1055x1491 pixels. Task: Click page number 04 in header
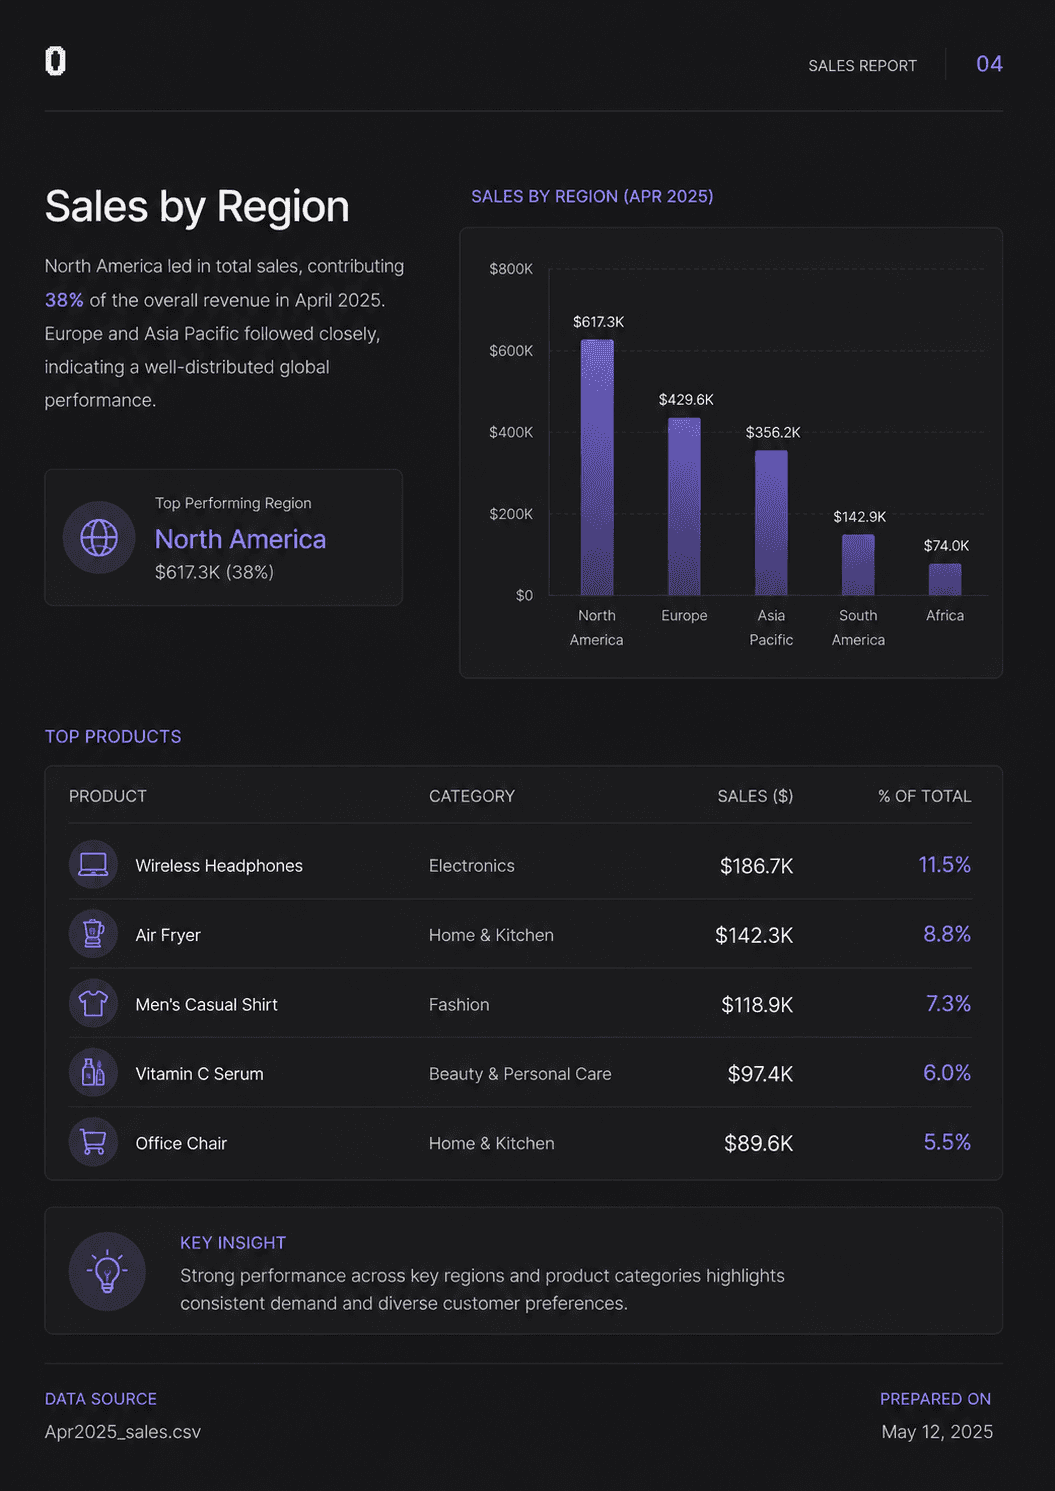click(989, 64)
